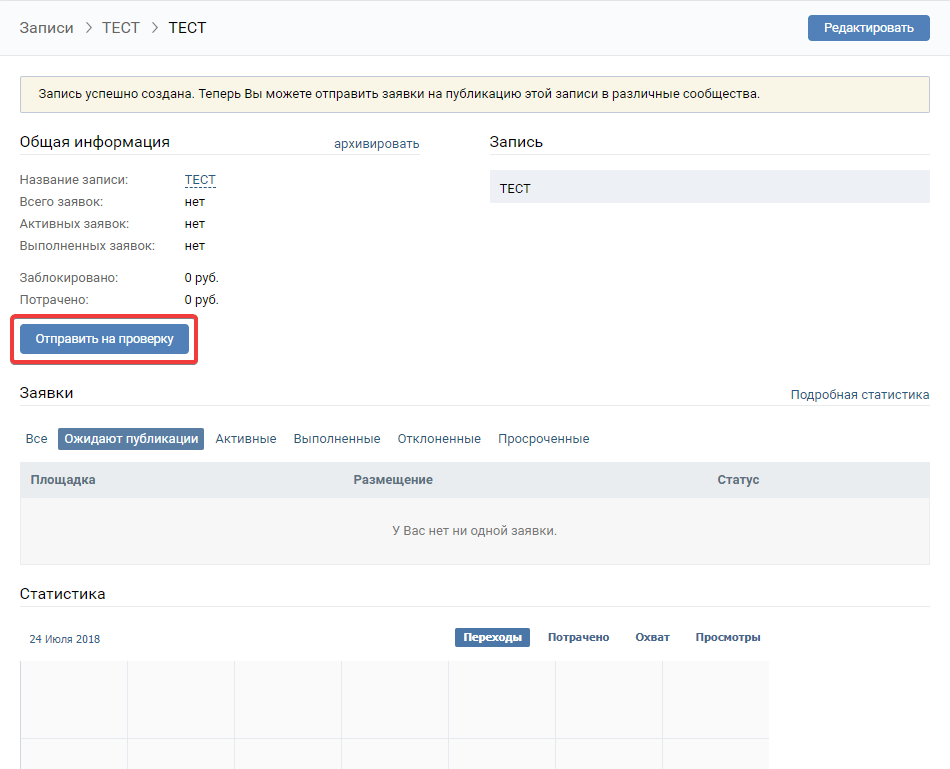This screenshot has height=769, width=950.
Task: Select the Ожидают публикации tab
Action: (131, 439)
